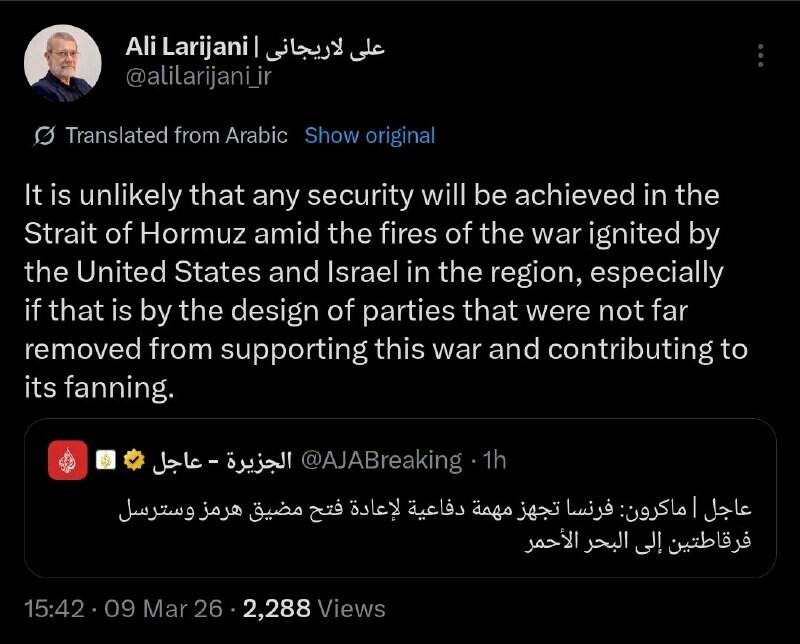800x644 pixels.
Task: Click 'Show original' to view the Arabic text
Action: (x=369, y=136)
